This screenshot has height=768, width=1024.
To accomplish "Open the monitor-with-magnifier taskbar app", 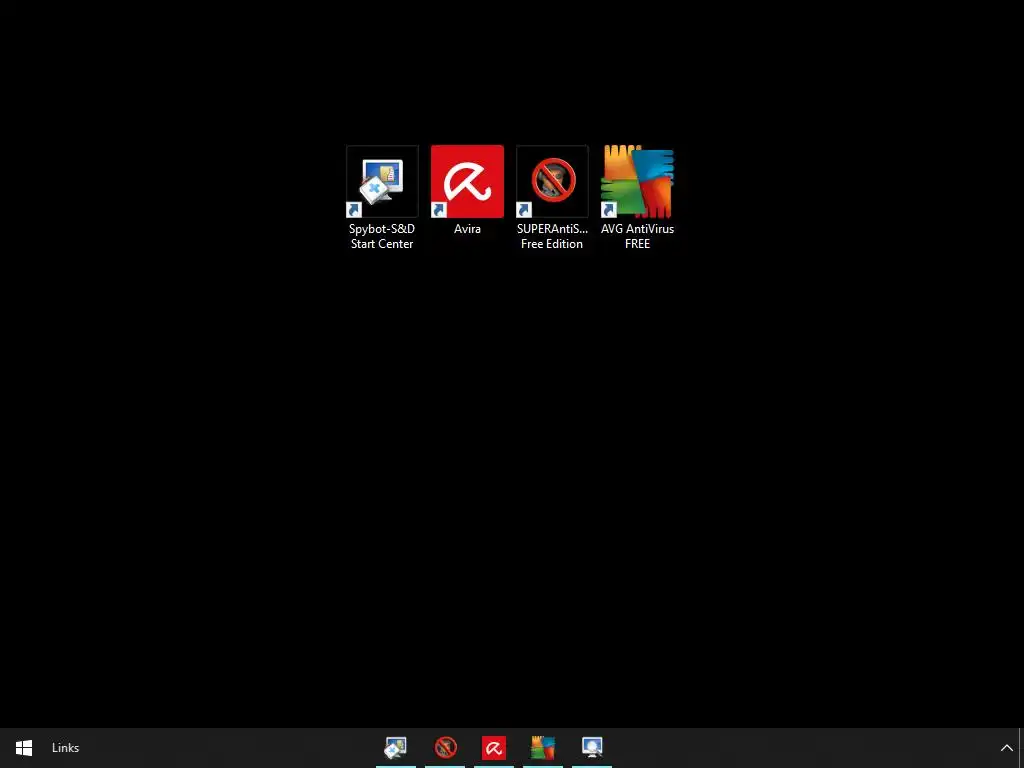I will (x=592, y=748).
